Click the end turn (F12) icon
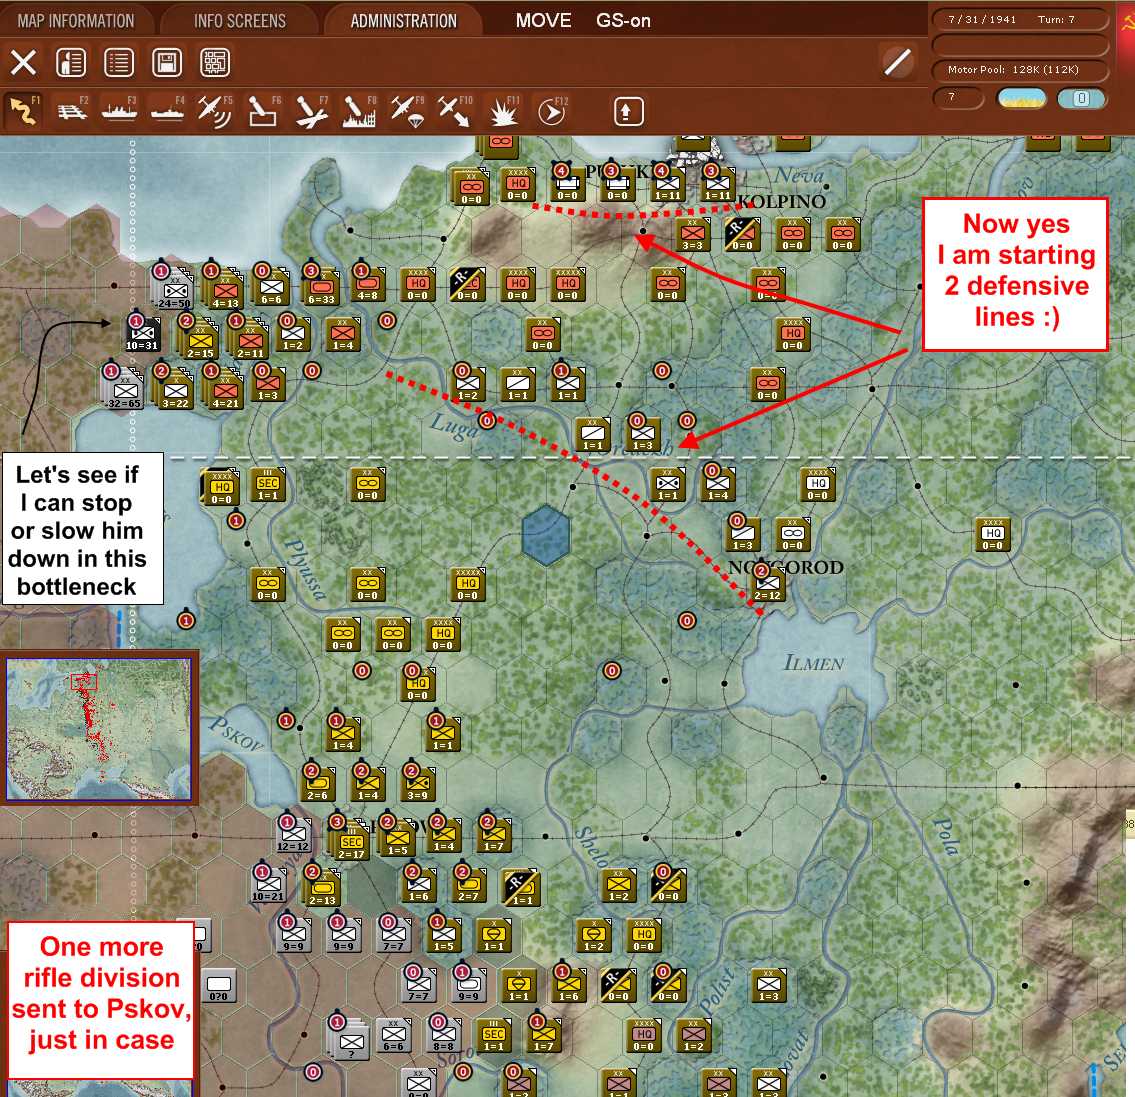This screenshot has height=1097, width=1135. (552, 111)
